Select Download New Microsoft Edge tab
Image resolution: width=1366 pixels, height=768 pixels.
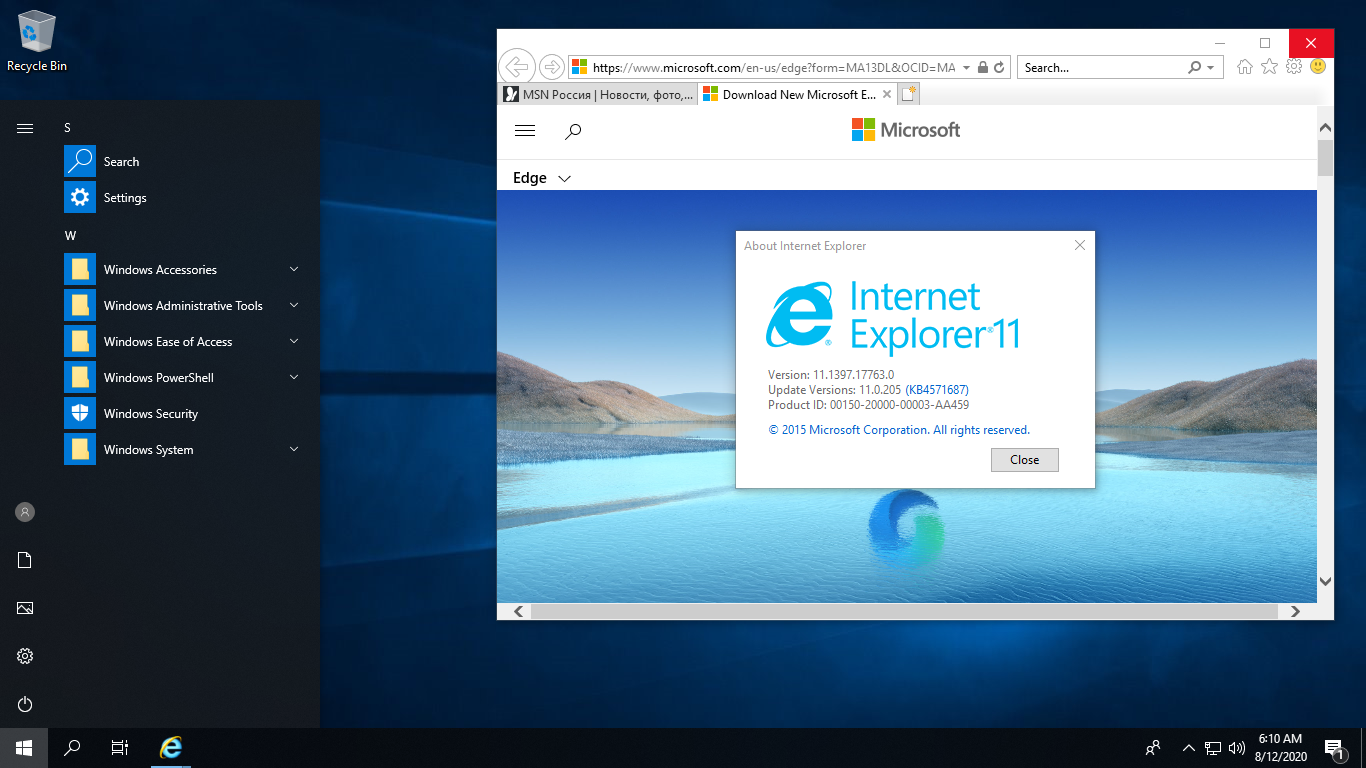click(x=797, y=95)
